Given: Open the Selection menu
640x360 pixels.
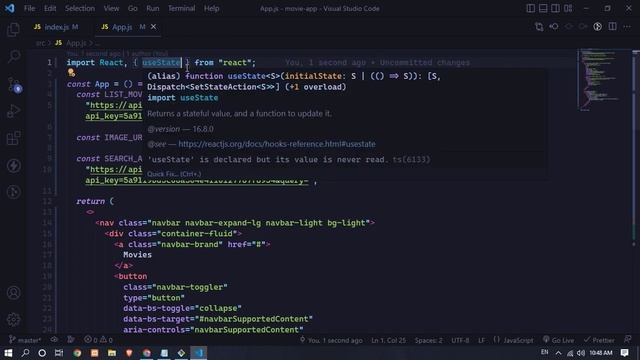Looking at the screenshot, I should click(80, 8).
